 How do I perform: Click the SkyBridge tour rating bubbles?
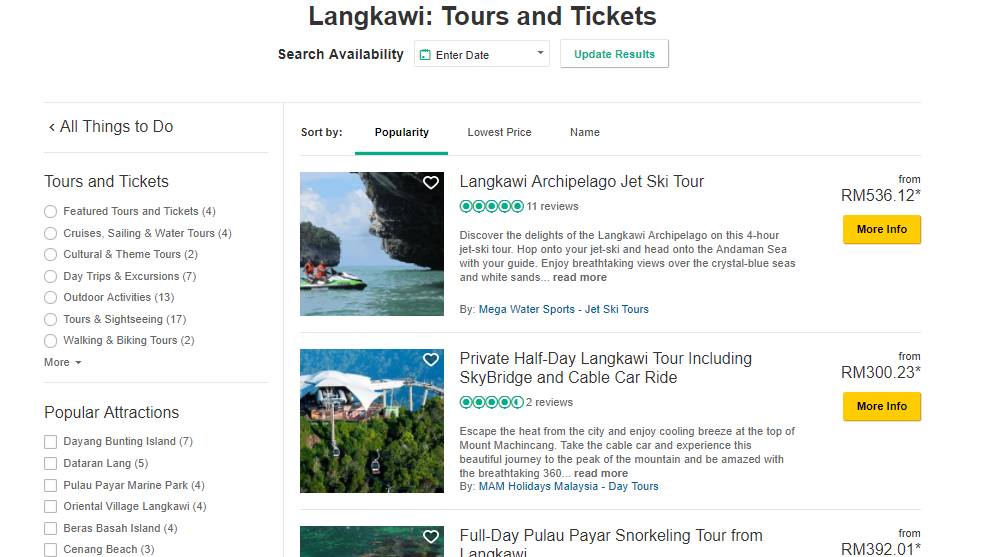pos(491,402)
